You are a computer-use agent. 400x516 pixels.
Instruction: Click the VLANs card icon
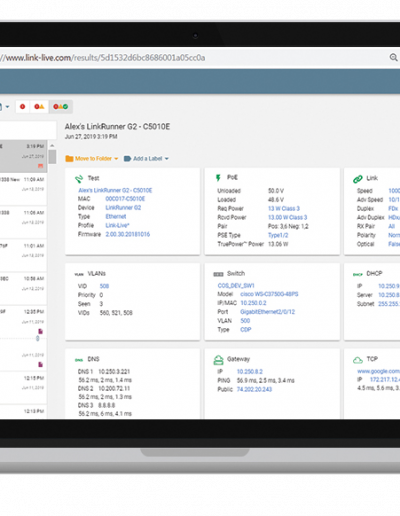click(x=79, y=274)
